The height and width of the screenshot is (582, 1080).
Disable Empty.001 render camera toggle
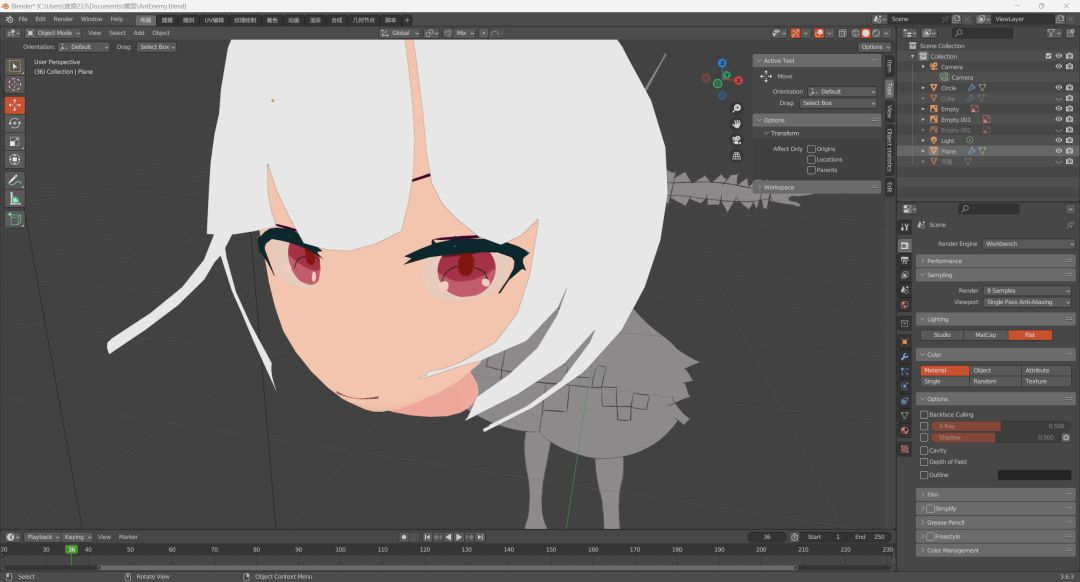[x=1070, y=119]
